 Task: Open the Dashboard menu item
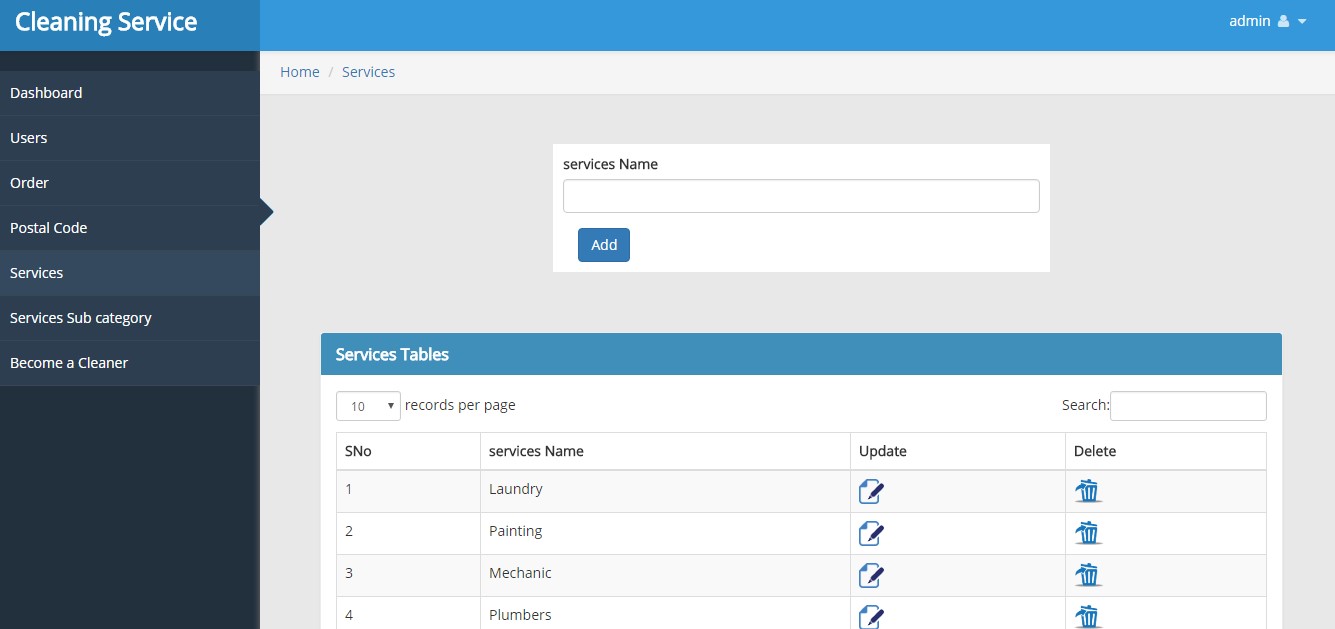pyautogui.click(x=46, y=92)
